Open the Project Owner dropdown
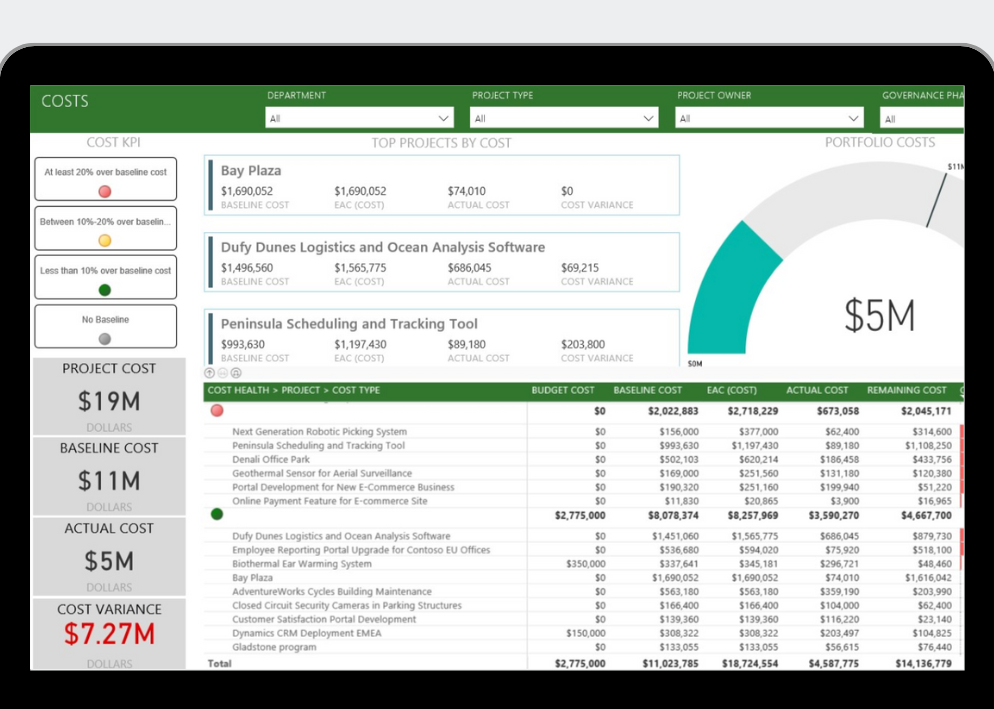Viewport: 994px width, 709px height. 769,118
